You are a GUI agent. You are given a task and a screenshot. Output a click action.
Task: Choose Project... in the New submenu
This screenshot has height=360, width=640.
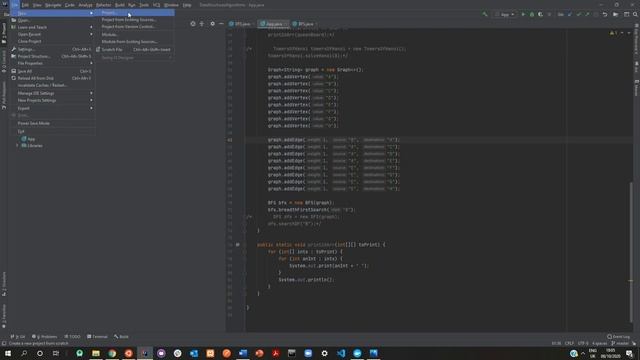[x=135, y=13]
